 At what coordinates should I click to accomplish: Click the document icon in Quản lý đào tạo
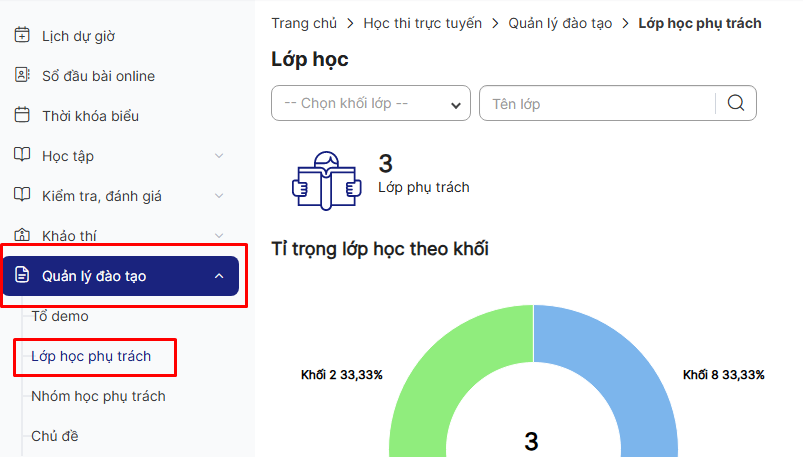coord(22,276)
